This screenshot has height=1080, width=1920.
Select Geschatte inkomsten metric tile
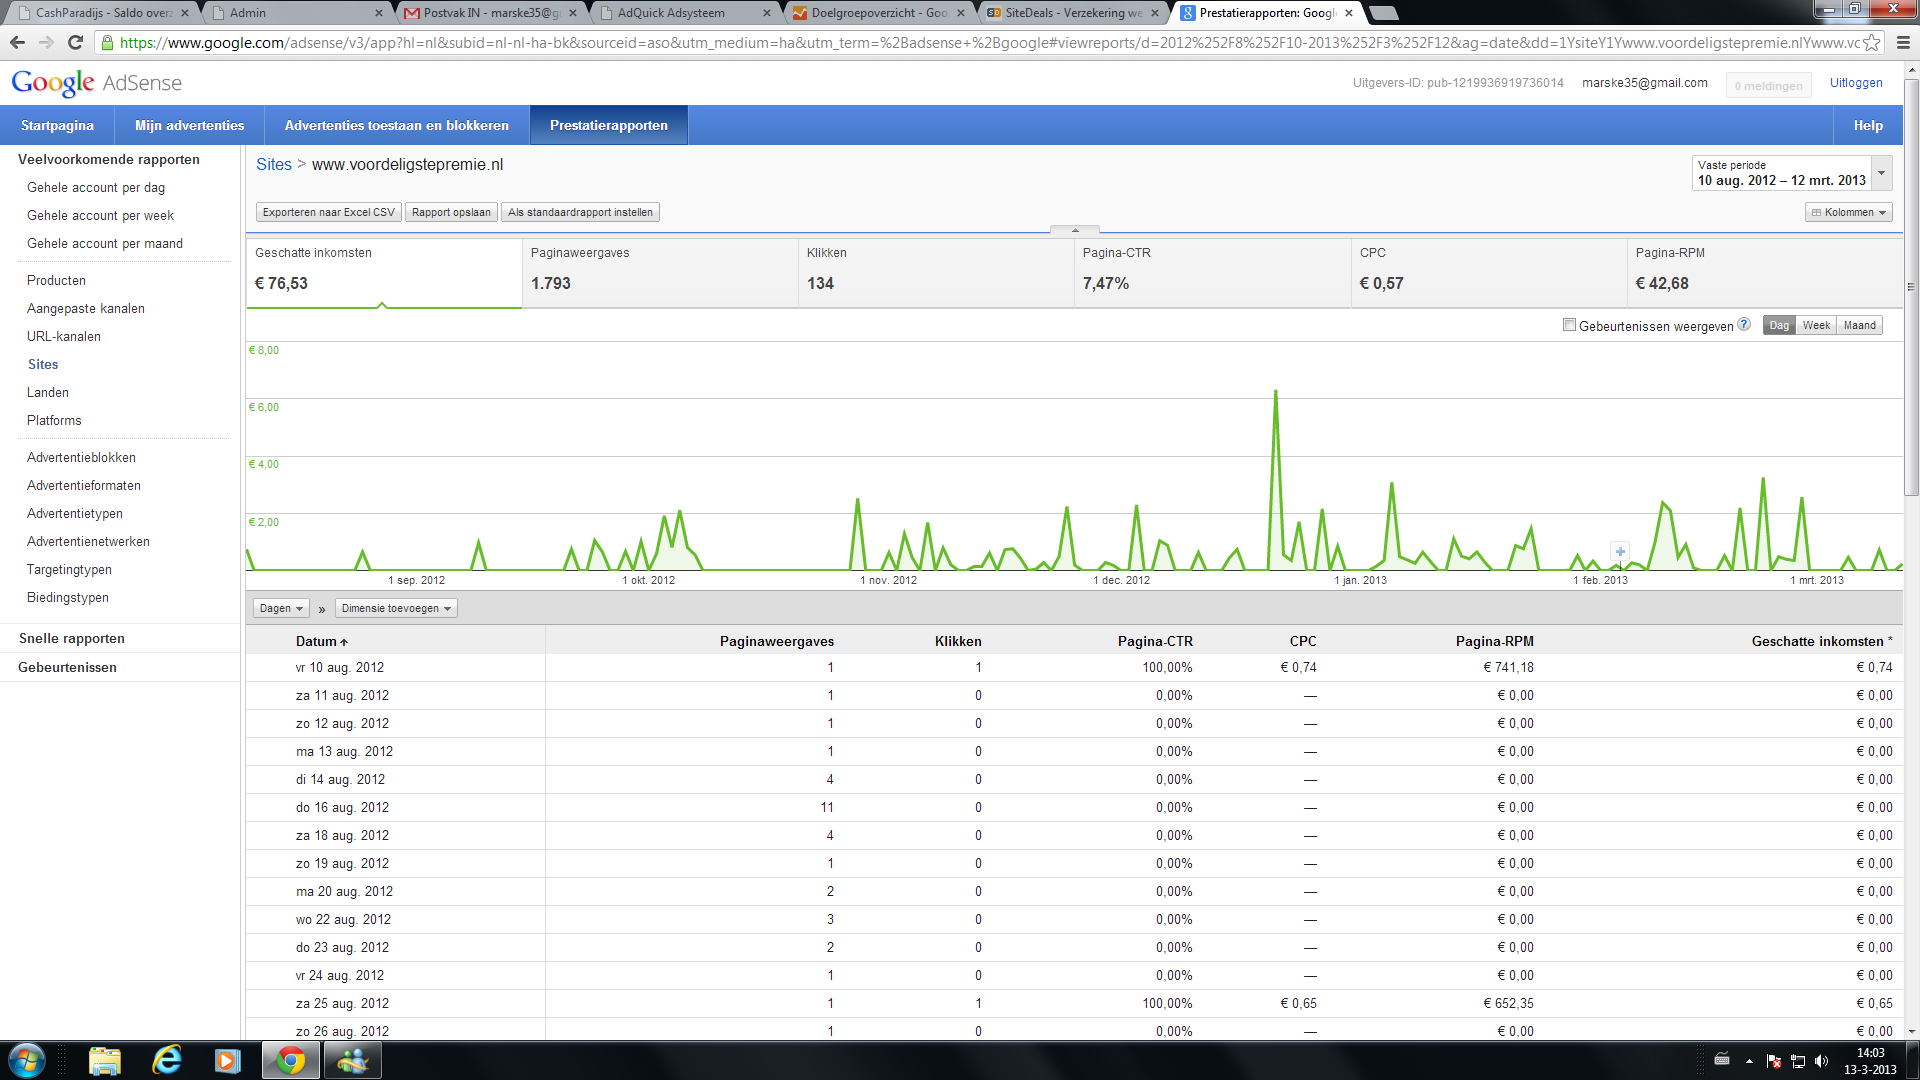click(384, 272)
